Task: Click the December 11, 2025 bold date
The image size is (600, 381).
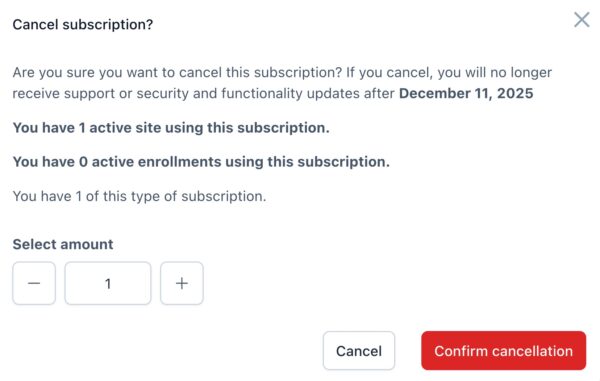Action: click(466, 93)
